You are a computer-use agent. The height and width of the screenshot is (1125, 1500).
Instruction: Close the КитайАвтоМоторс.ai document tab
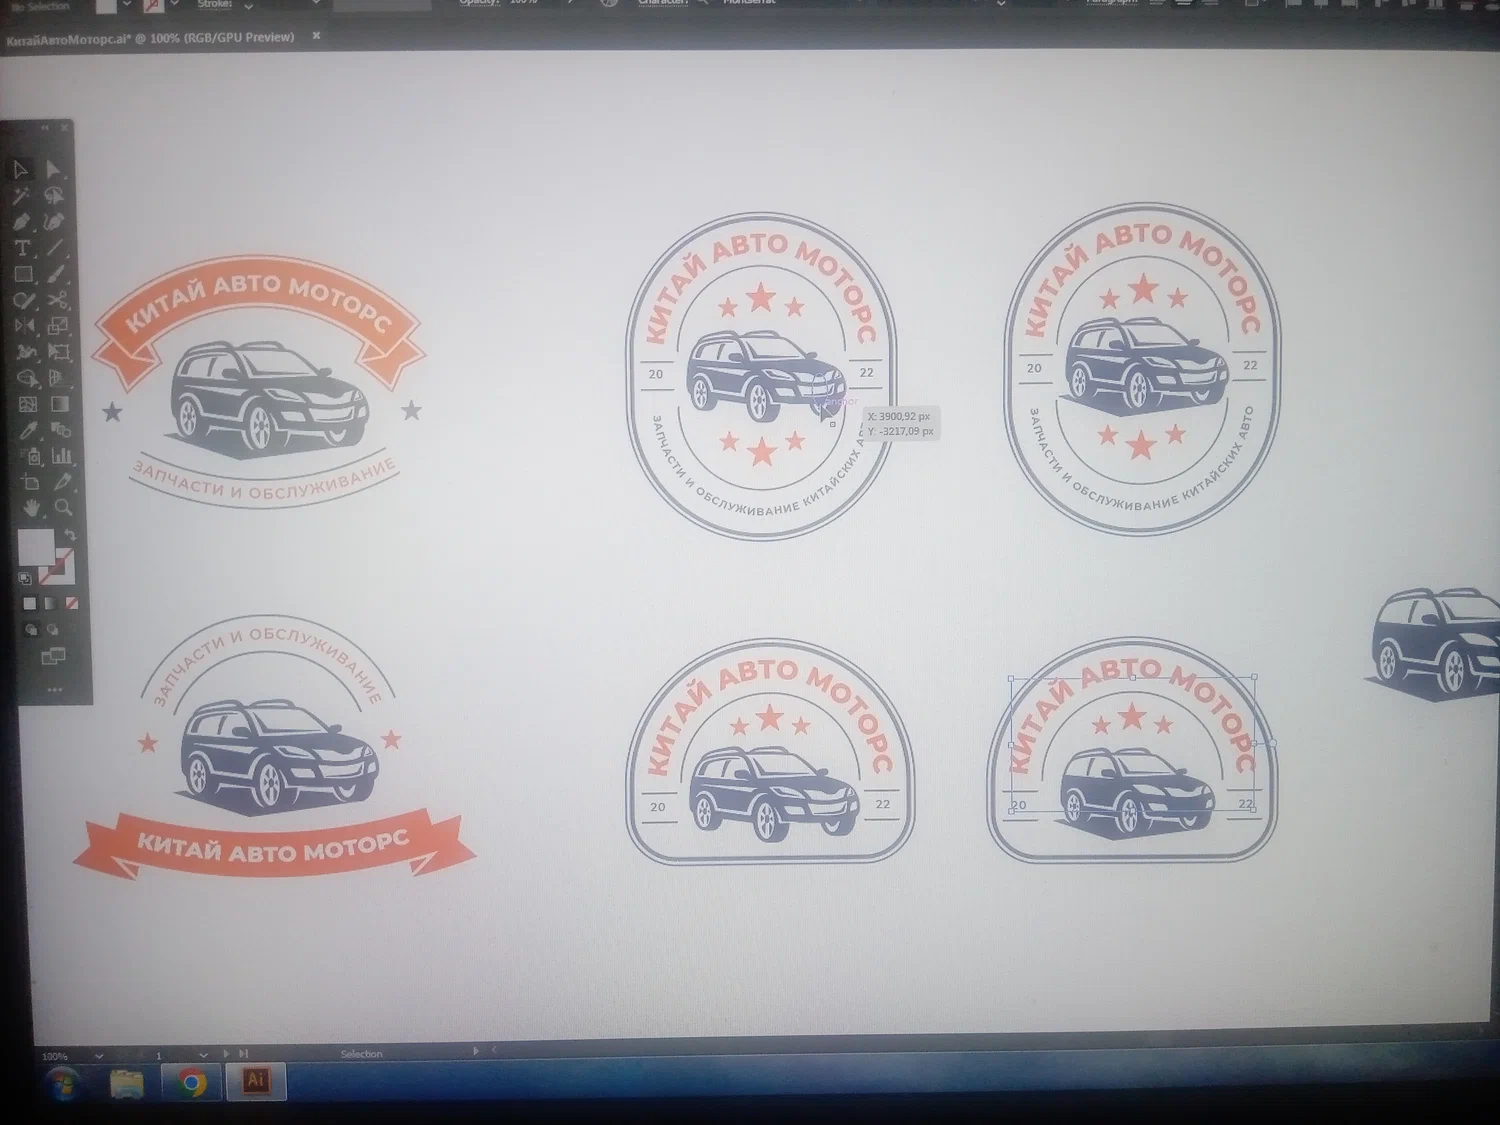tap(316, 36)
